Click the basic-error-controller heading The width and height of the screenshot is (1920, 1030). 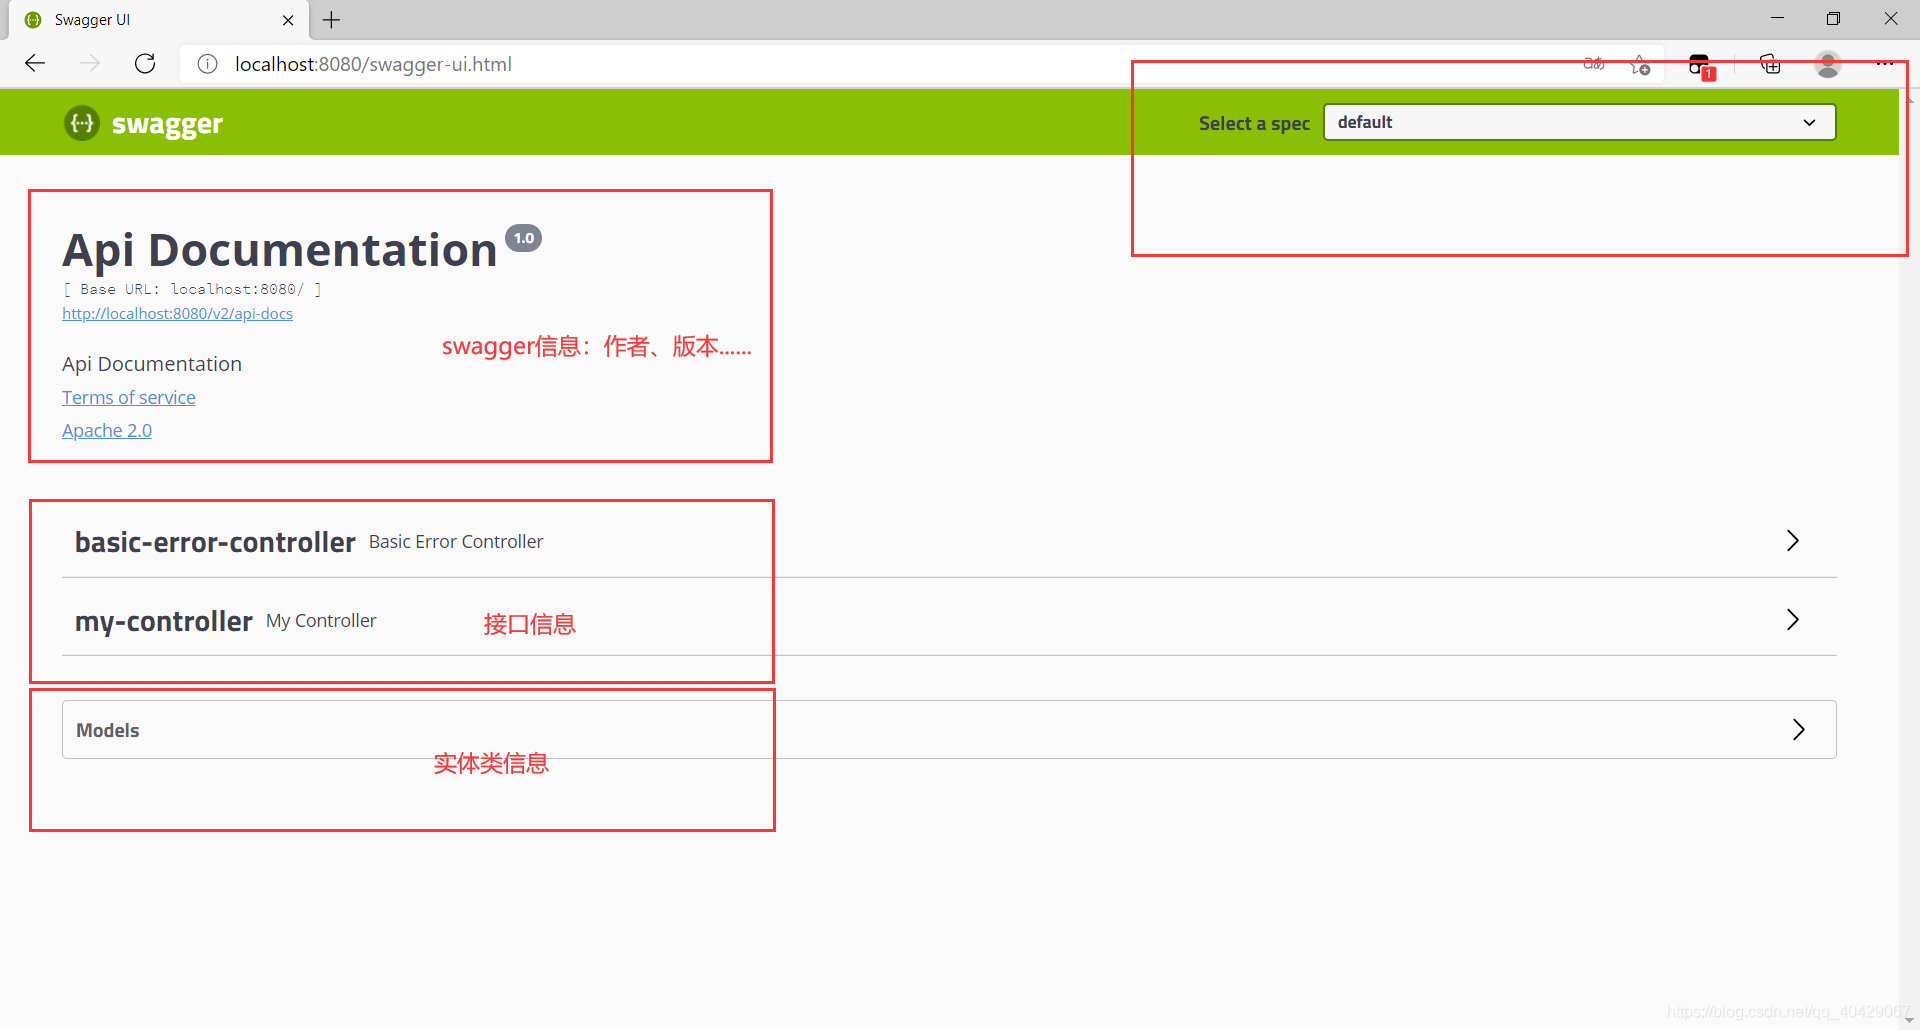pyautogui.click(x=215, y=542)
